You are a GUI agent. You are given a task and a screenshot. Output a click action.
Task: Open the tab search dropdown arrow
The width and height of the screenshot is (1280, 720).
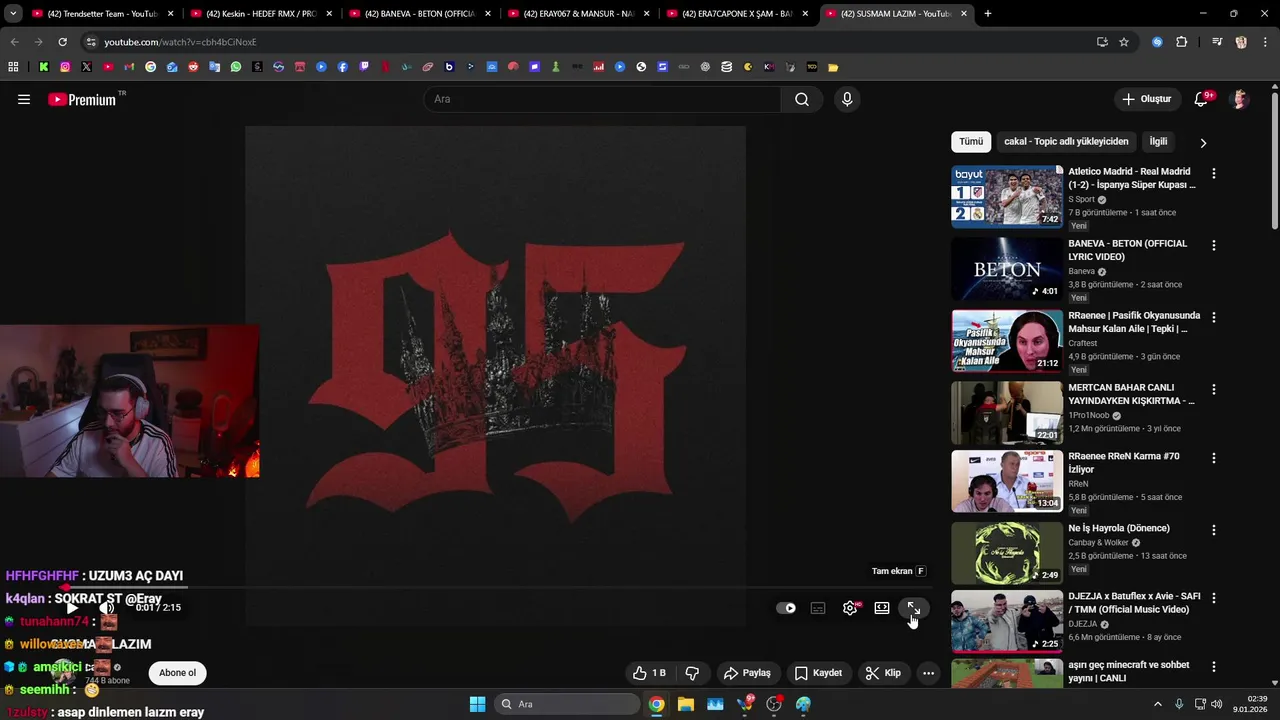click(12, 14)
